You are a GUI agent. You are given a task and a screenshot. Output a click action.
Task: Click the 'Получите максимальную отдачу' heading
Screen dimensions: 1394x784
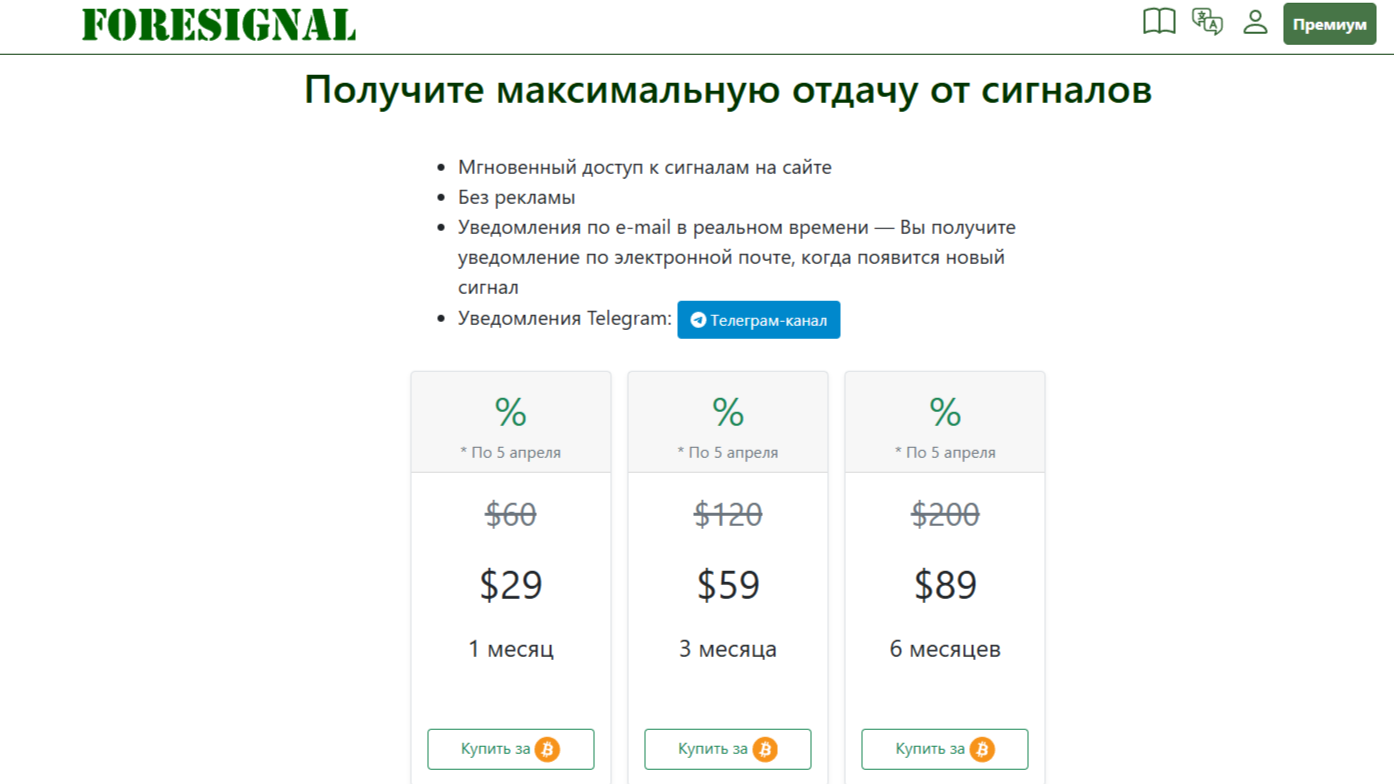click(x=728, y=90)
